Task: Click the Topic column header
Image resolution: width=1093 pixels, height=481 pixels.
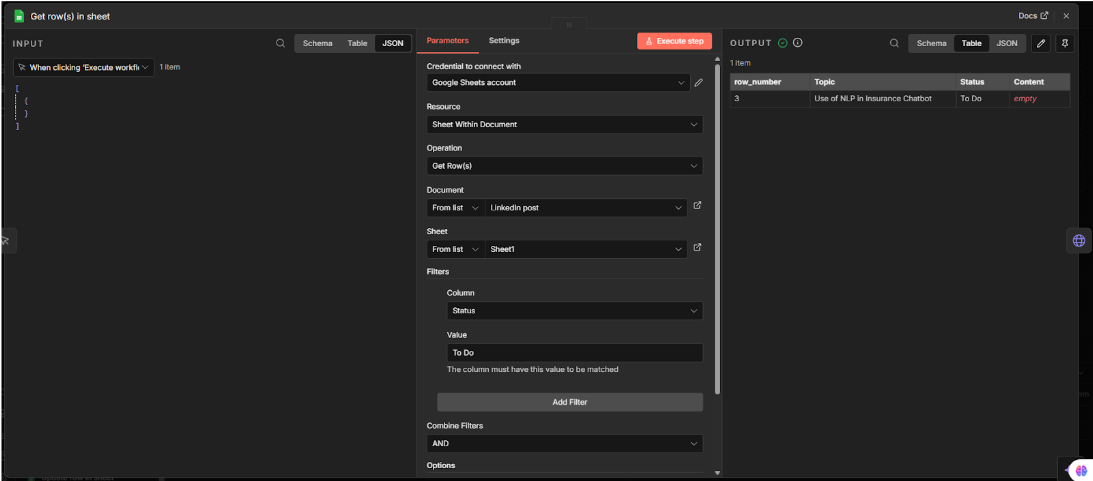Action: (883, 82)
